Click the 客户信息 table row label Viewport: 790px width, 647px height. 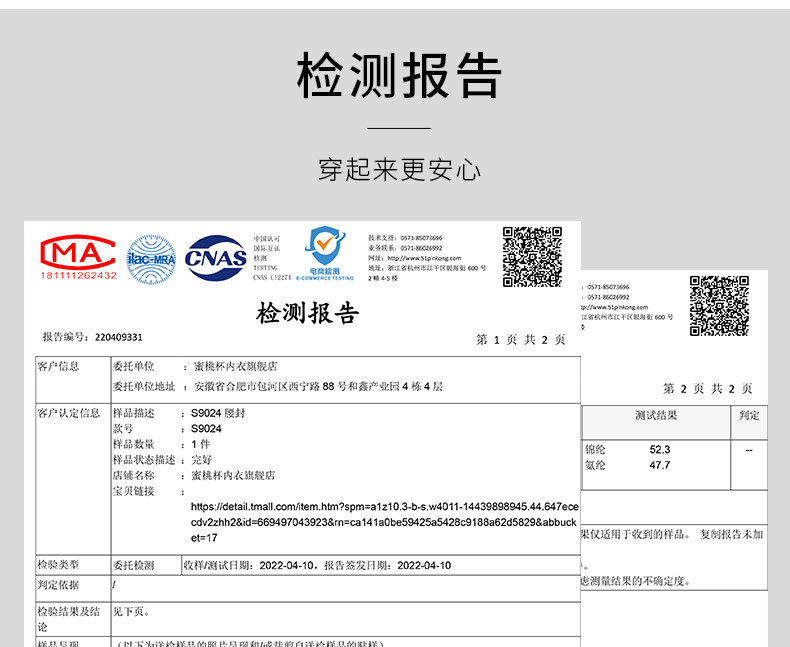point(58,366)
